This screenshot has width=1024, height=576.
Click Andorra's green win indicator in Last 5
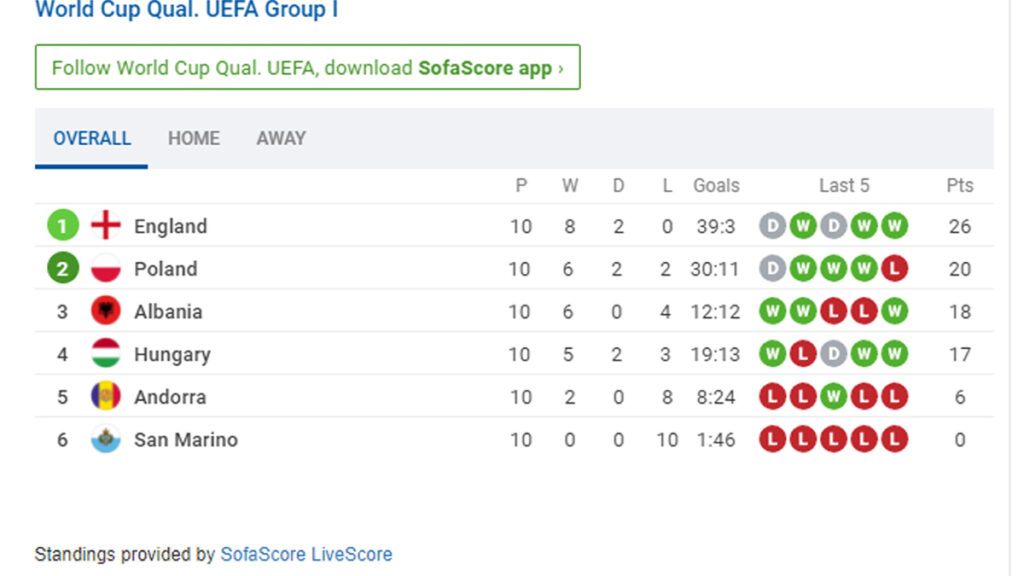(833, 397)
